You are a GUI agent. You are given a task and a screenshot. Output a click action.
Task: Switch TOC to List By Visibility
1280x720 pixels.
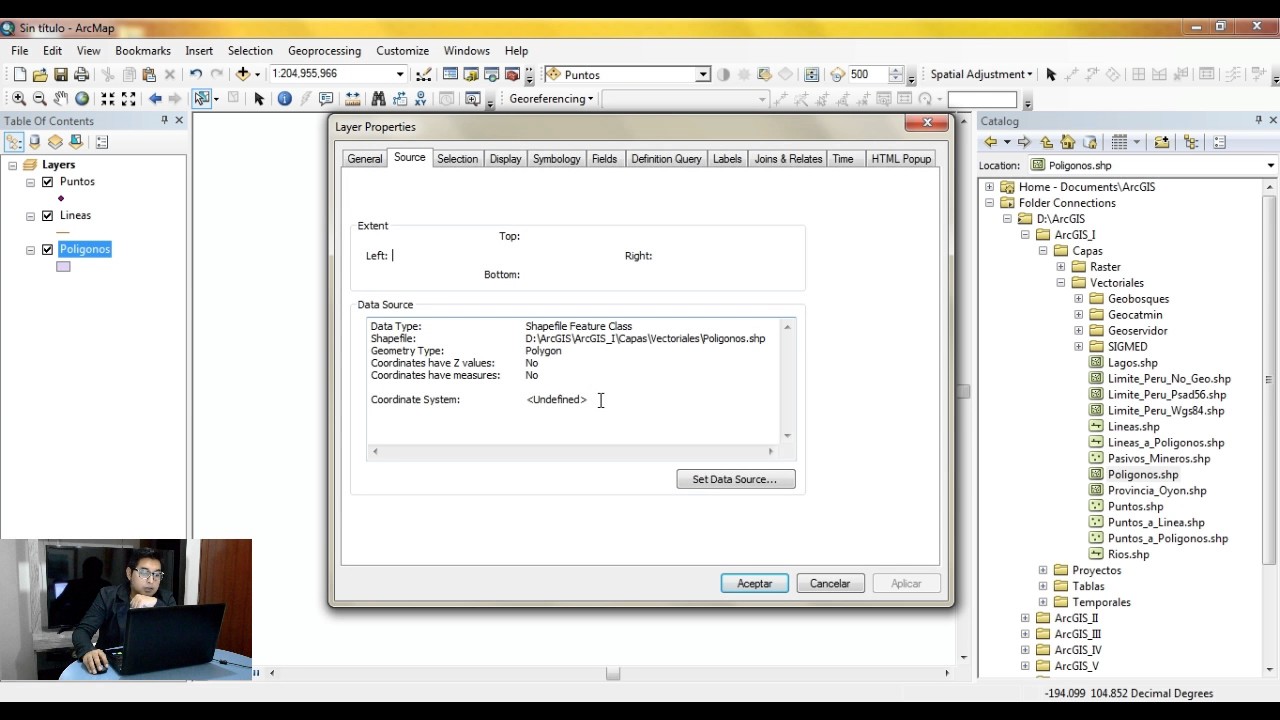[55, 142]
